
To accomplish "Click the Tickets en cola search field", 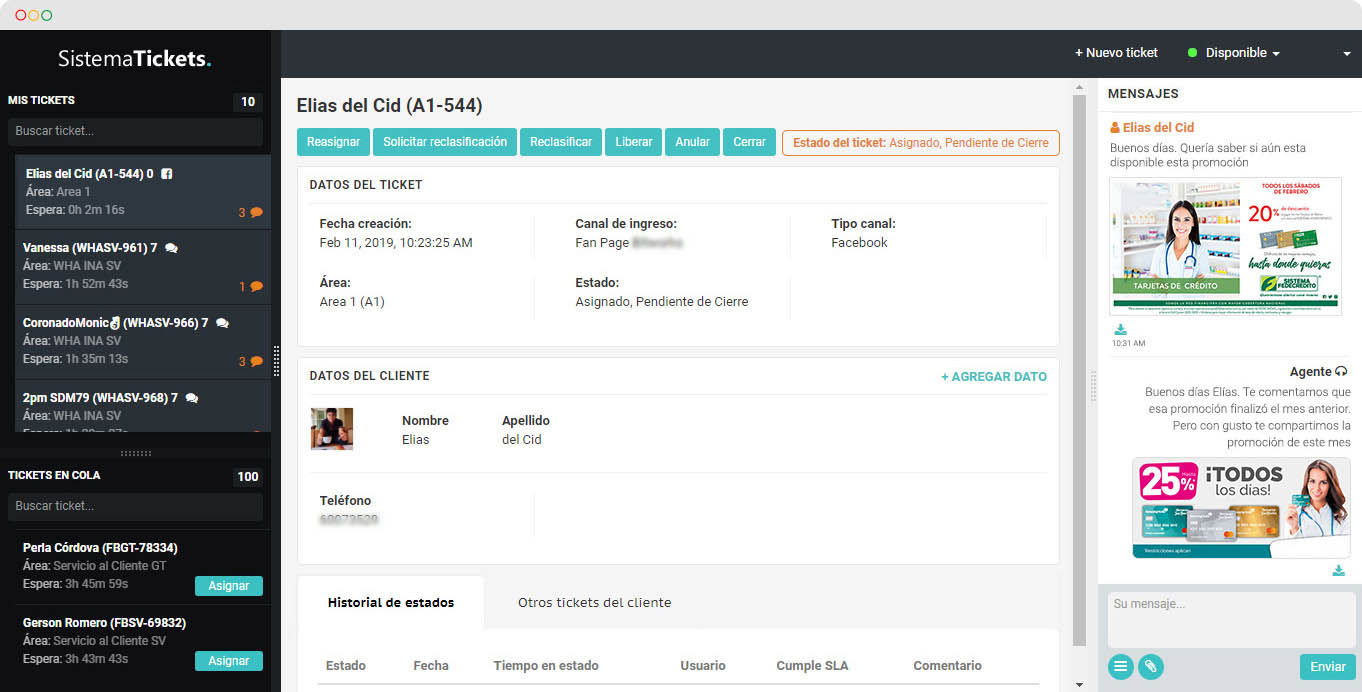I will [135, 506].
